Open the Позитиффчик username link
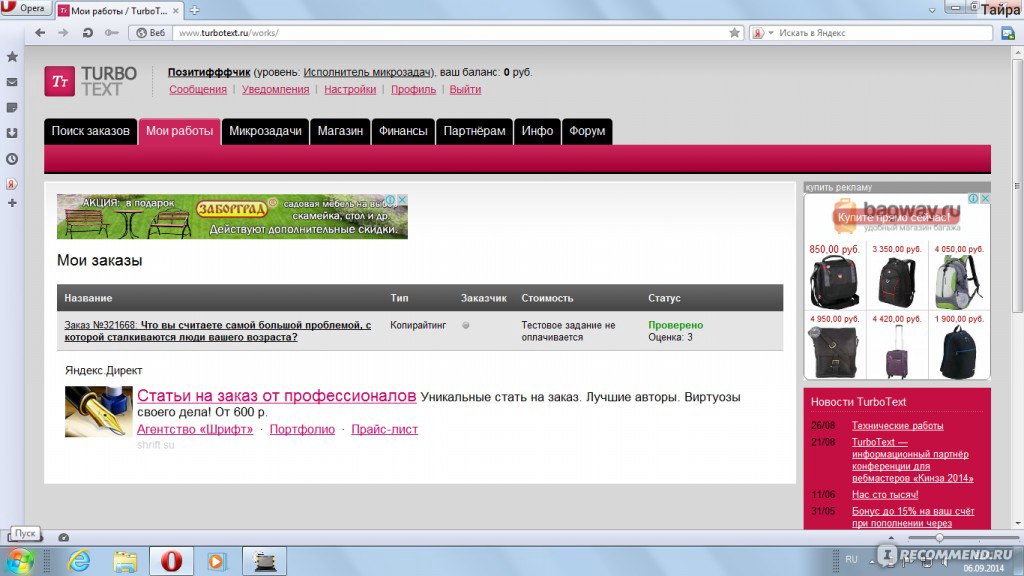This screenshot has width=1024, height=576. tap(209, 72)
